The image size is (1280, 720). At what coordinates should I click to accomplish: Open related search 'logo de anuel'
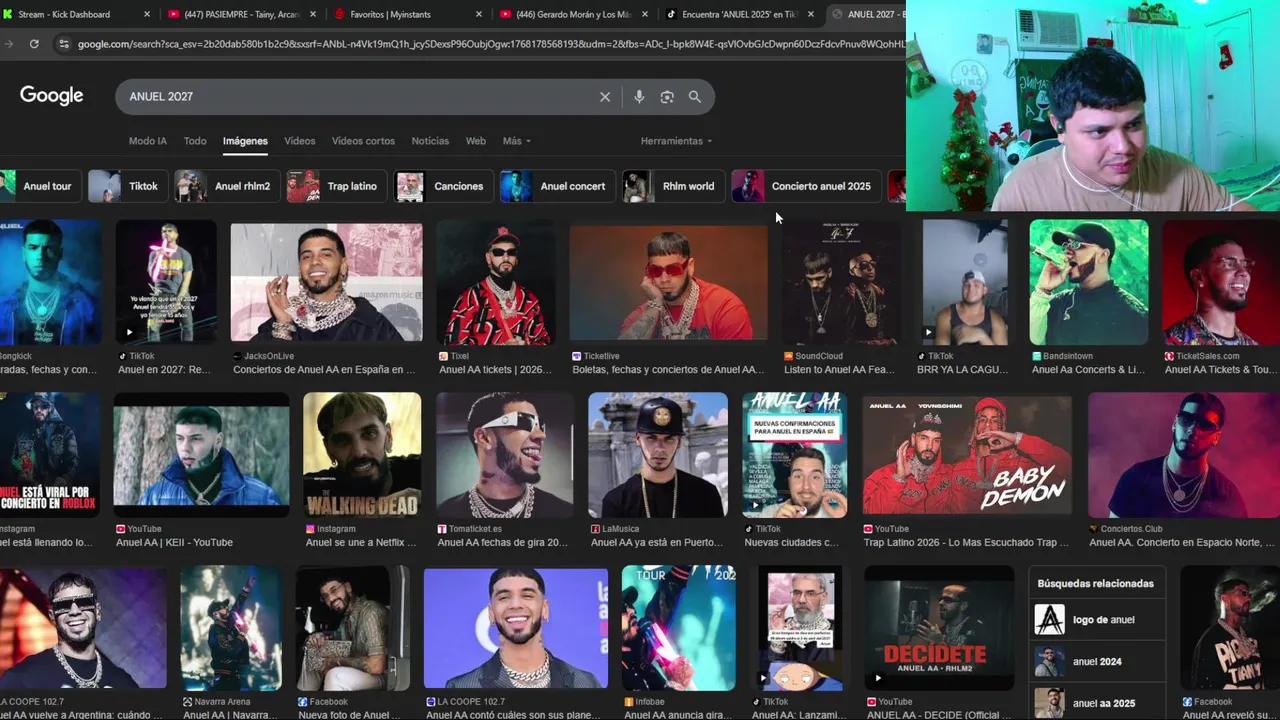(1097, 620)
